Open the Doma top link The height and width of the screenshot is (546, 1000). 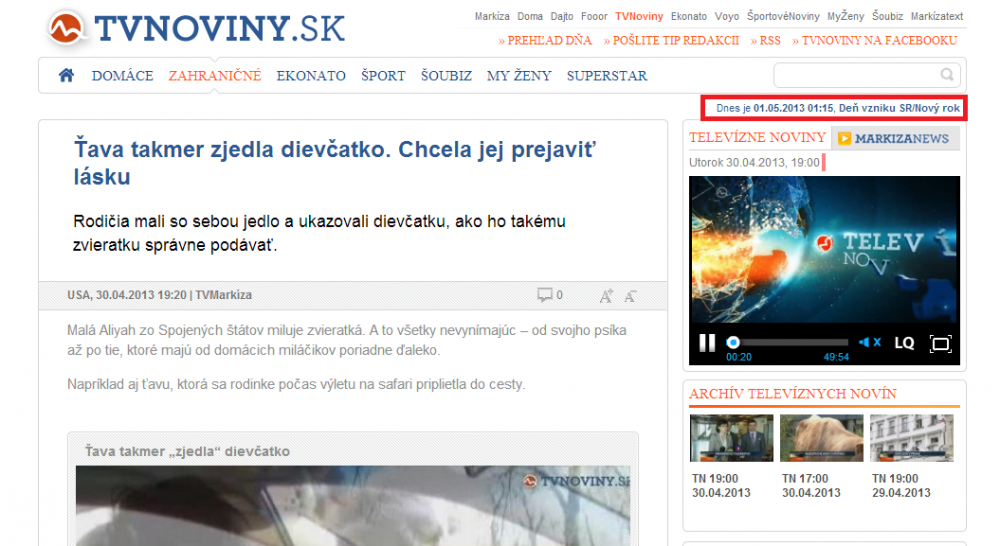click(x=530, y=17)
